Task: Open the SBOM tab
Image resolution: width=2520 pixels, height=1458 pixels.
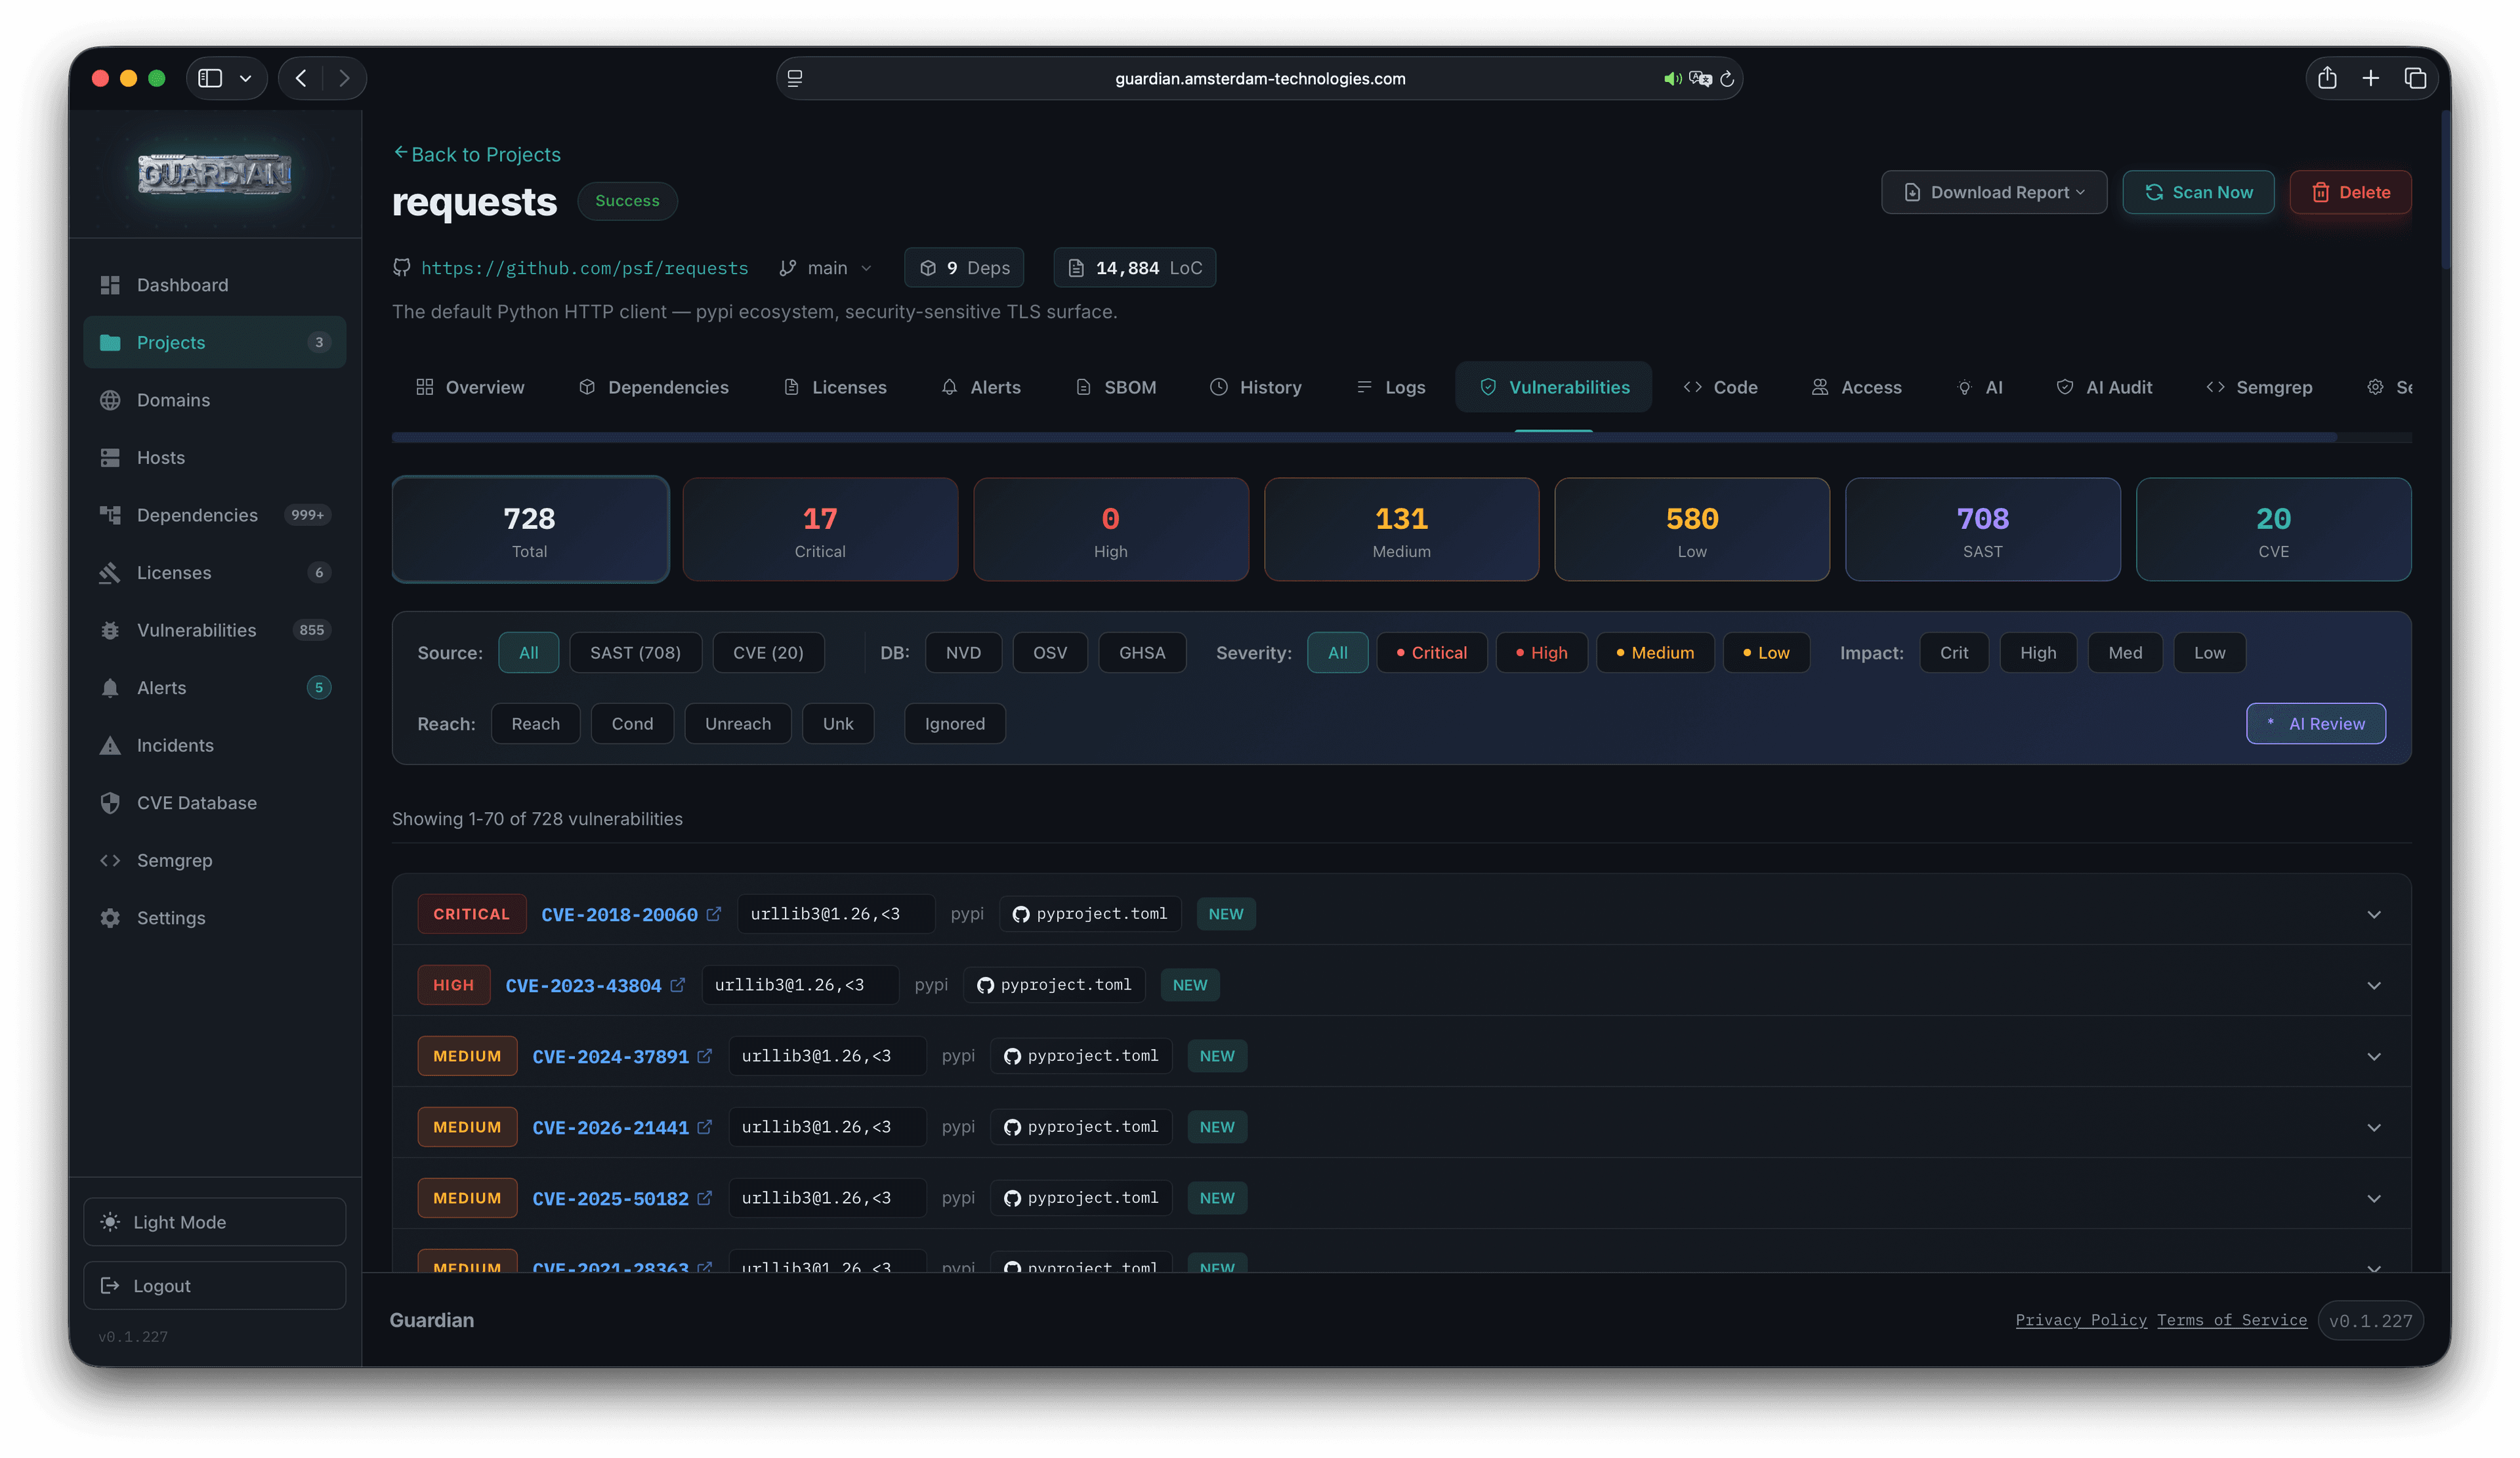Action: pos(1116,387)
